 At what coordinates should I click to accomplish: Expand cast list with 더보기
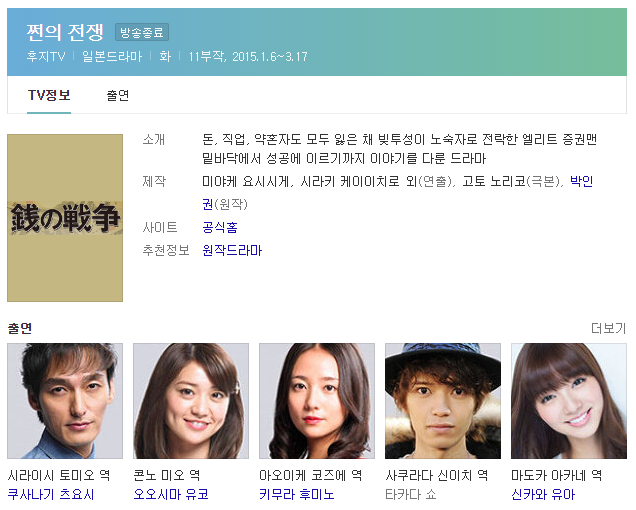(608, 328)
